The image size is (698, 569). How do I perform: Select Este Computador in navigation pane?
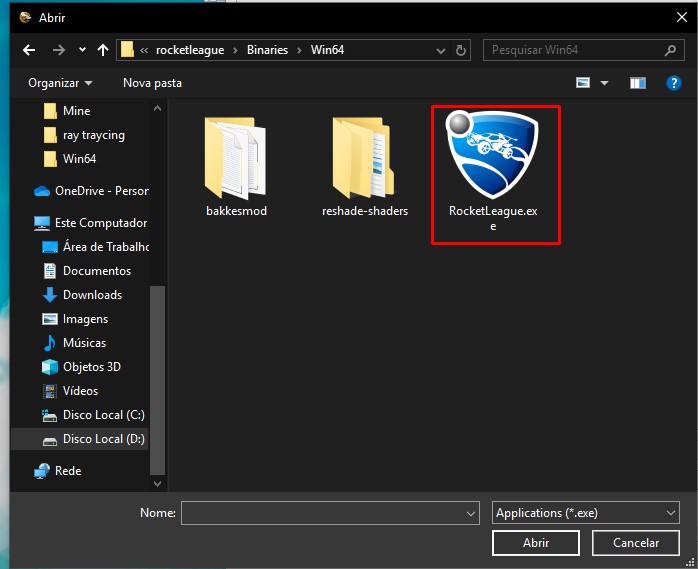tap(90, 223)
